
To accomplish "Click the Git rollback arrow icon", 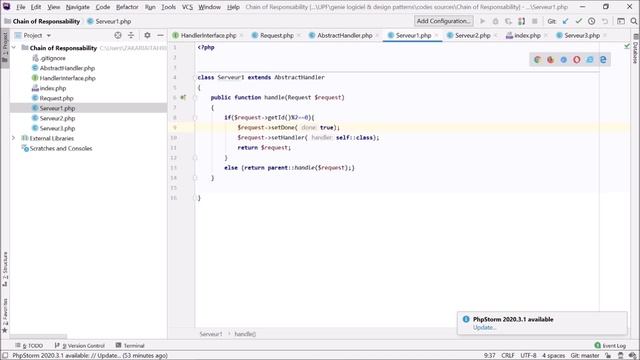I will 604,21.
